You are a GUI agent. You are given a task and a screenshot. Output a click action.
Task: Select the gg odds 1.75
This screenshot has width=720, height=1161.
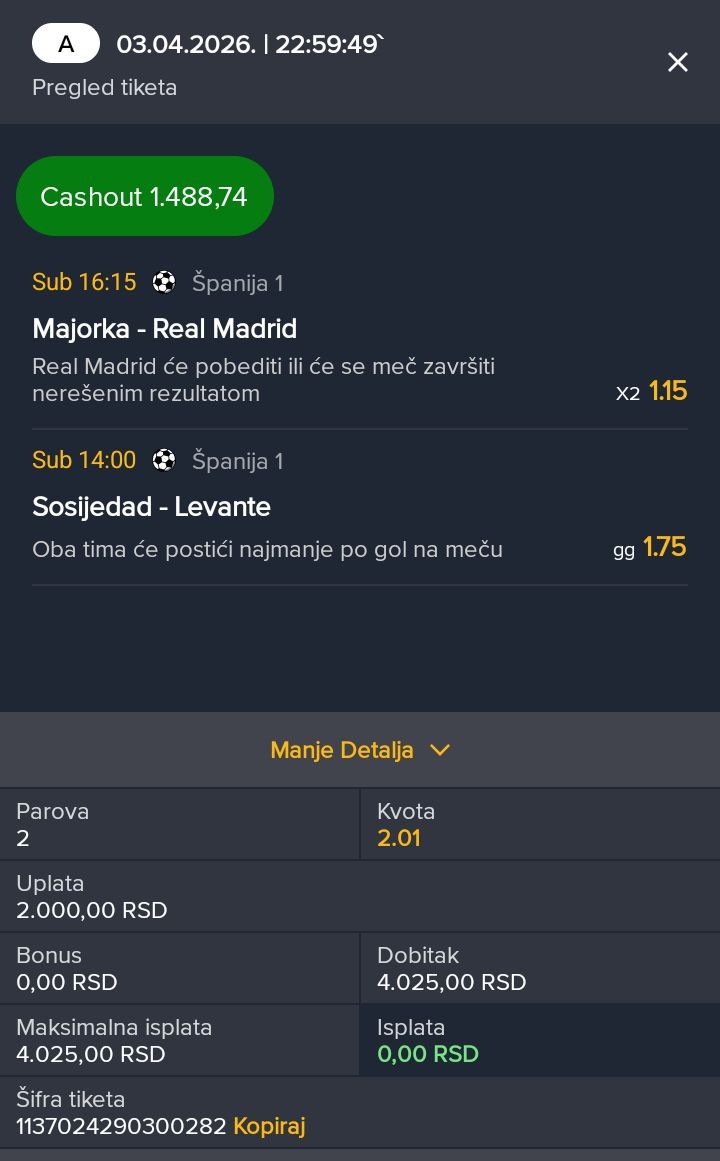click(664, 547)
